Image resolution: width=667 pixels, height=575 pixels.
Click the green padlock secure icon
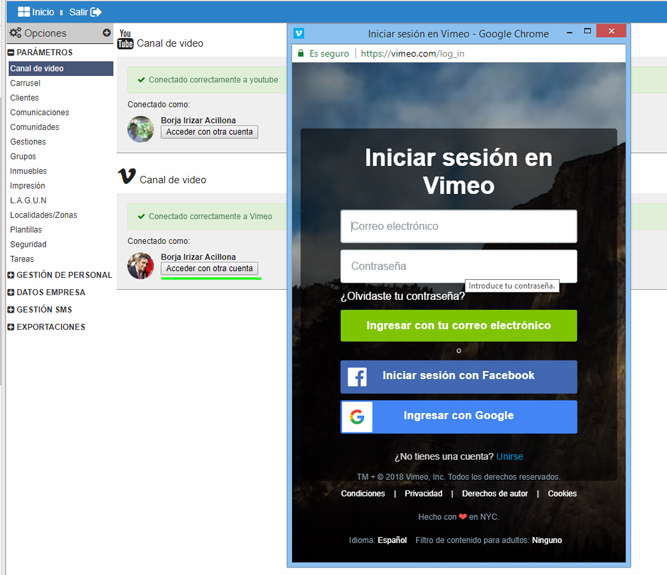point(301,53)
